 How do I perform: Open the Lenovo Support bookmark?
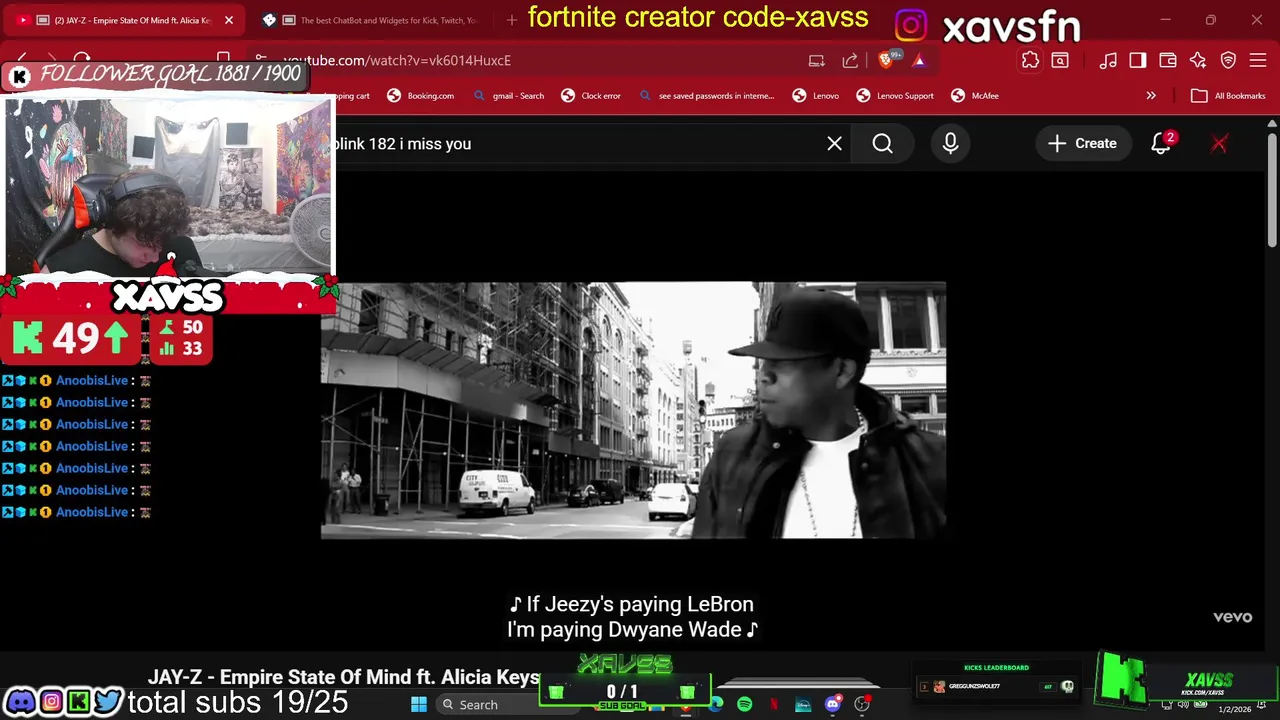(895, 96)
